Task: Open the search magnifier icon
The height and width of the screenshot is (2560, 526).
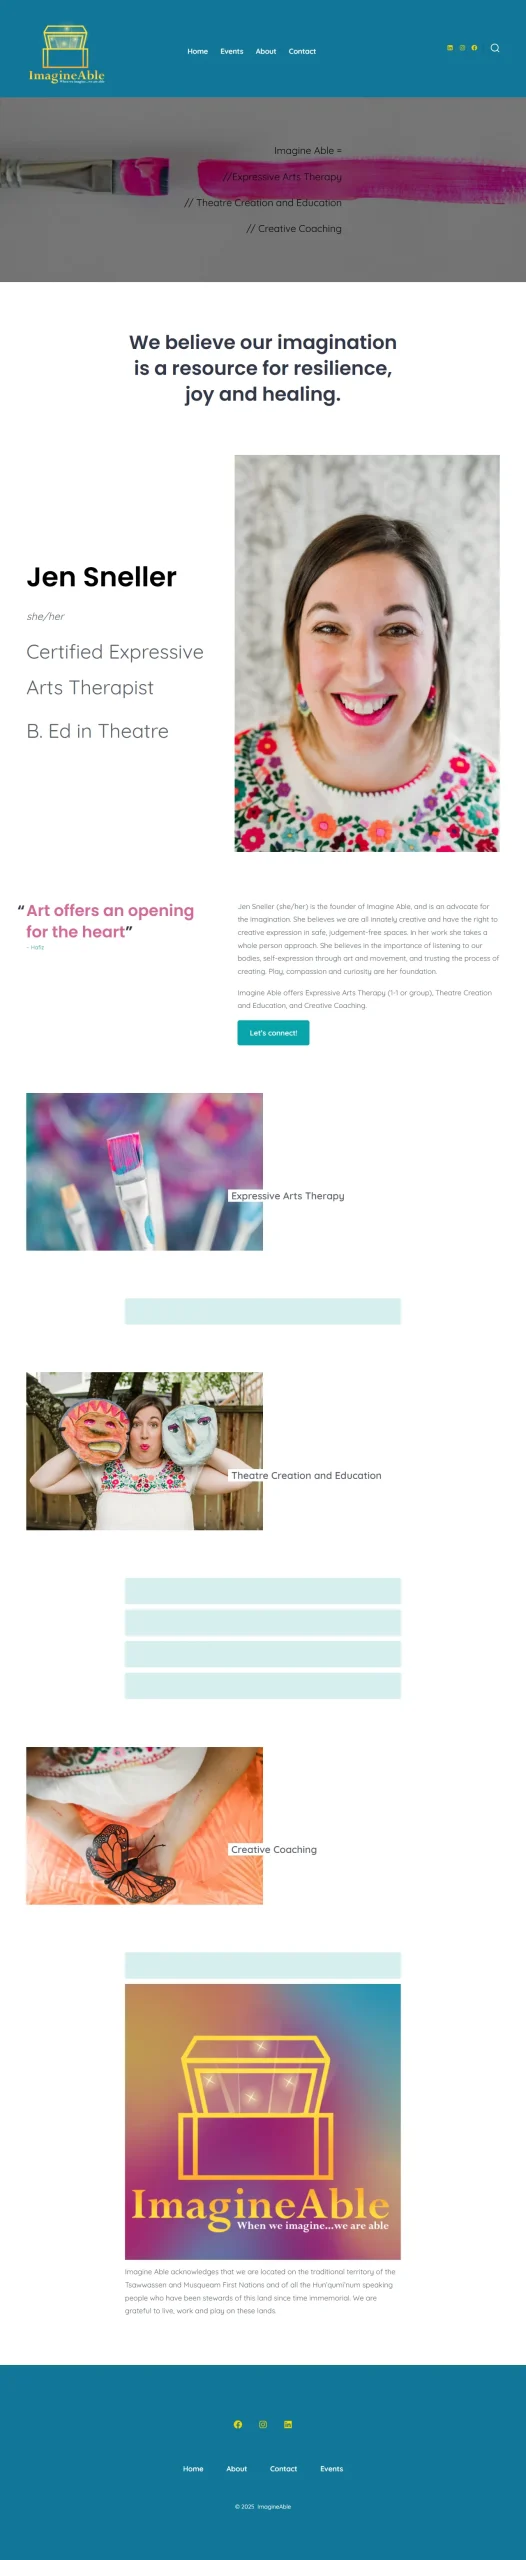Action: tap(495, 48)
